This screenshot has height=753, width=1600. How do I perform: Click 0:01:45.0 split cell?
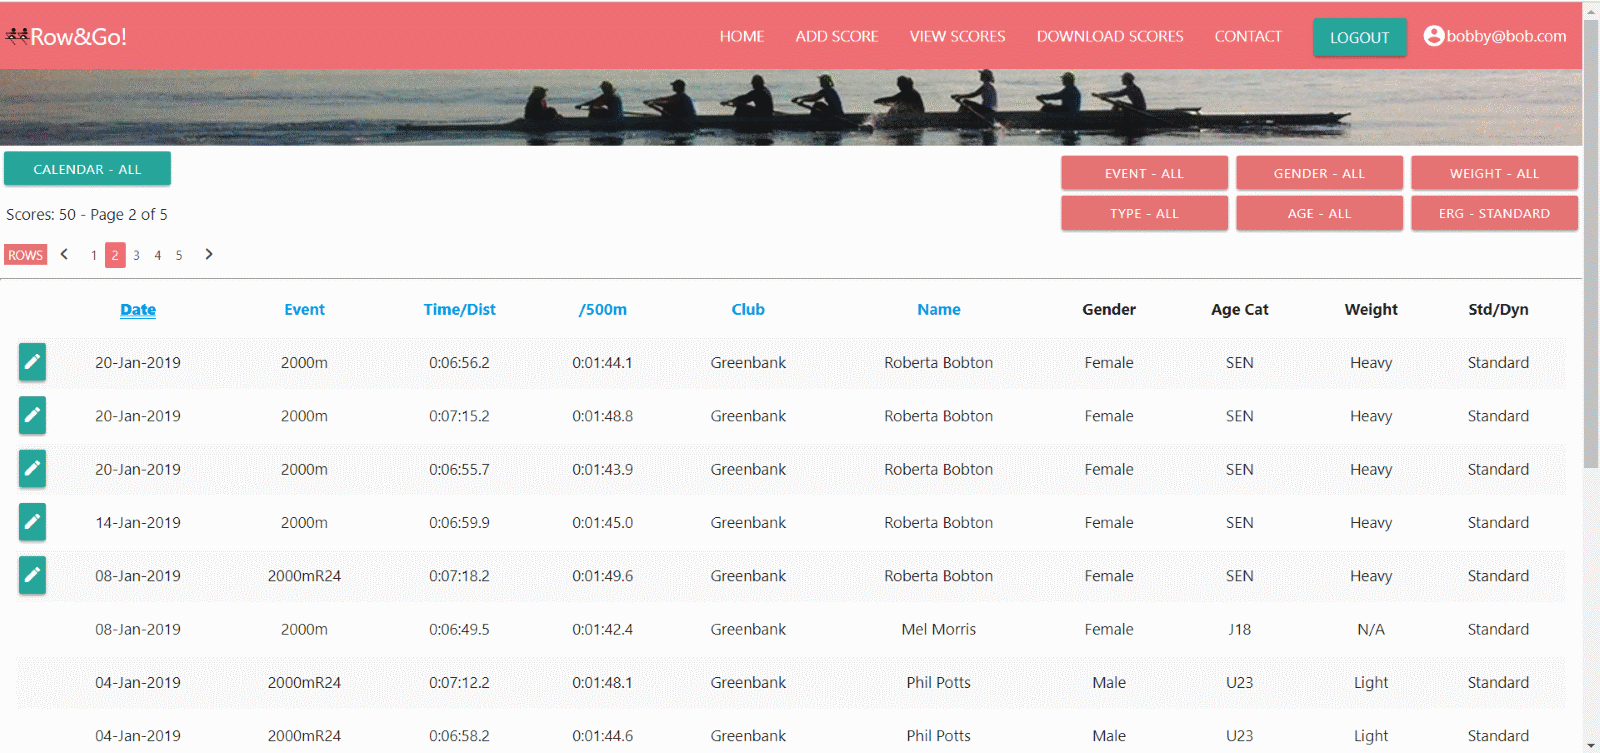603,522
